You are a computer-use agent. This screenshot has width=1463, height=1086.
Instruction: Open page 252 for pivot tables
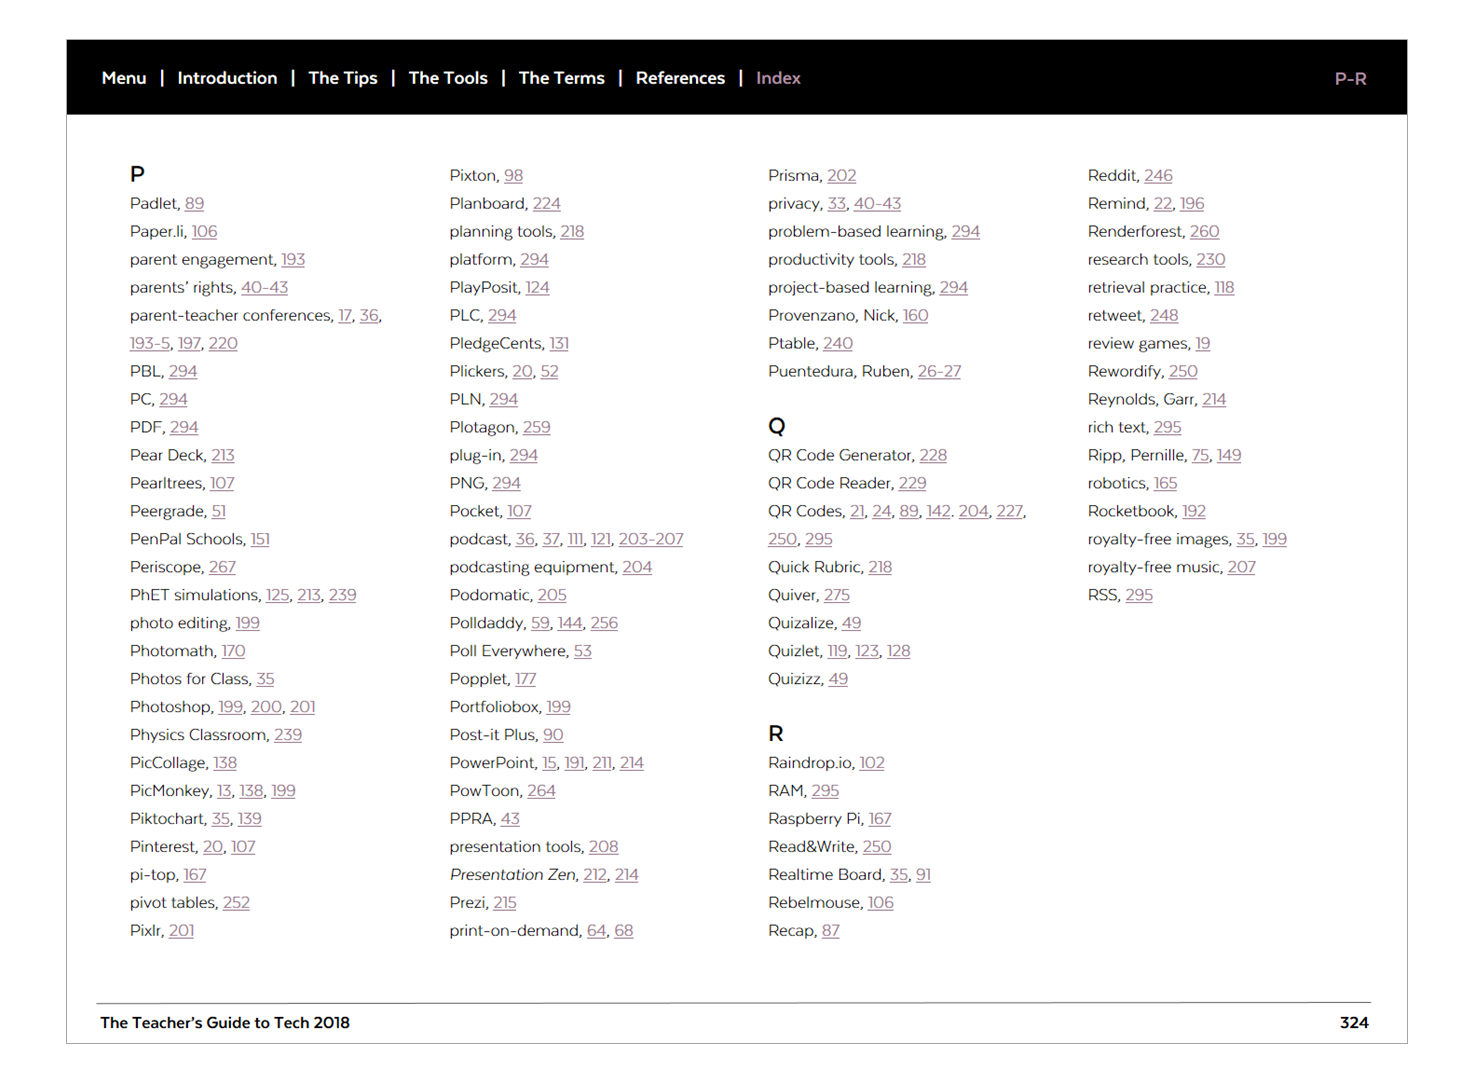click(x=236, y=903)
